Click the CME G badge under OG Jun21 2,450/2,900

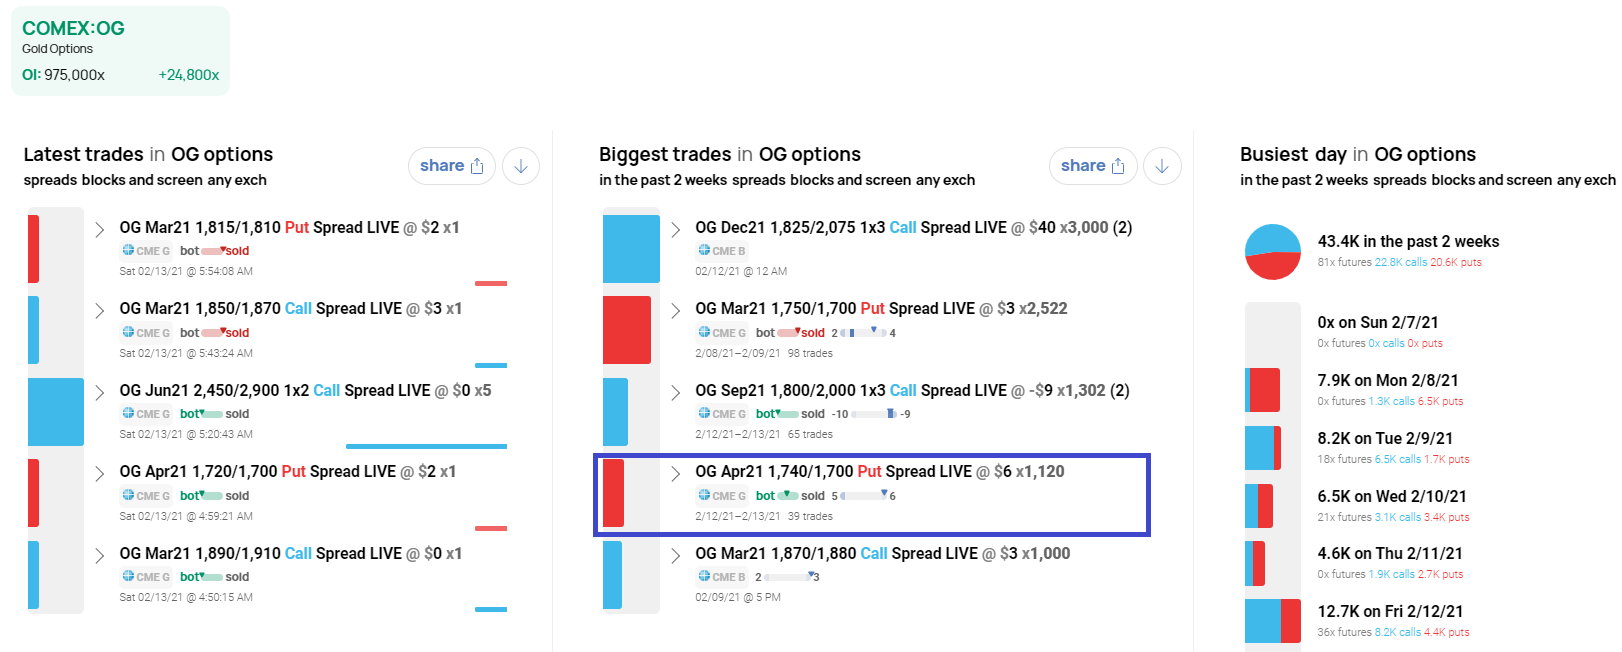click(x=146, y=414)
